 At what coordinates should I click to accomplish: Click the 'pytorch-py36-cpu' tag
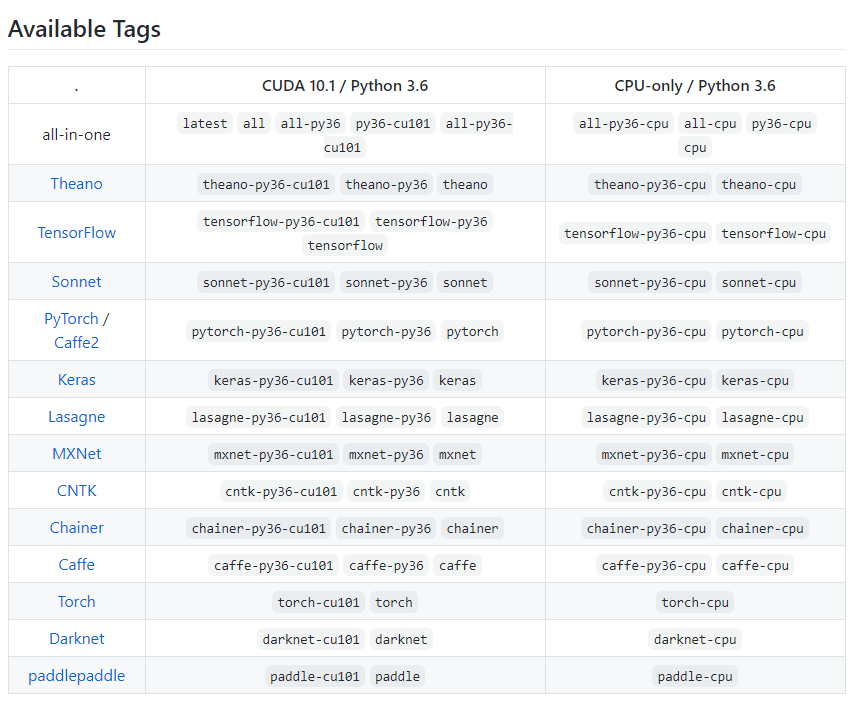click(646, 331)
